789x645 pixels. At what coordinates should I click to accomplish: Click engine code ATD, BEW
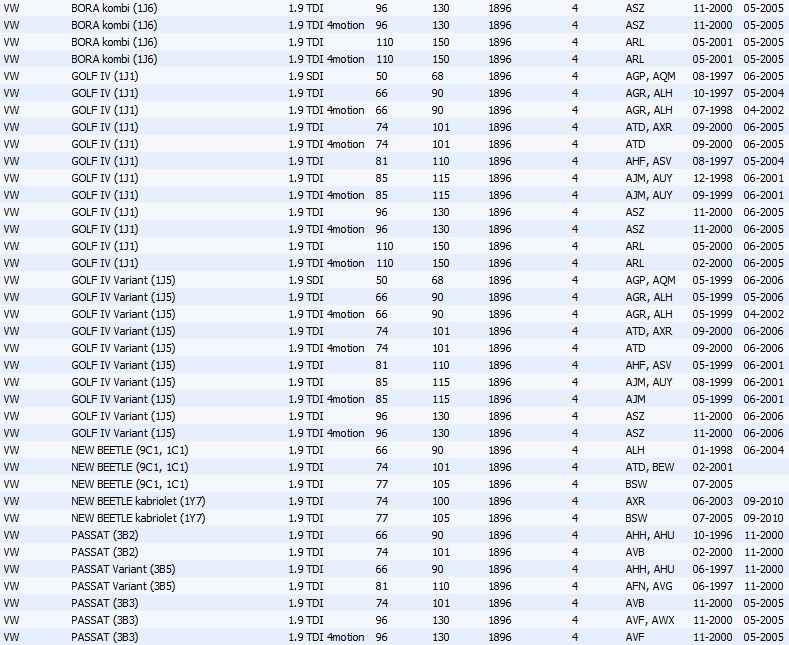[650, 467]
